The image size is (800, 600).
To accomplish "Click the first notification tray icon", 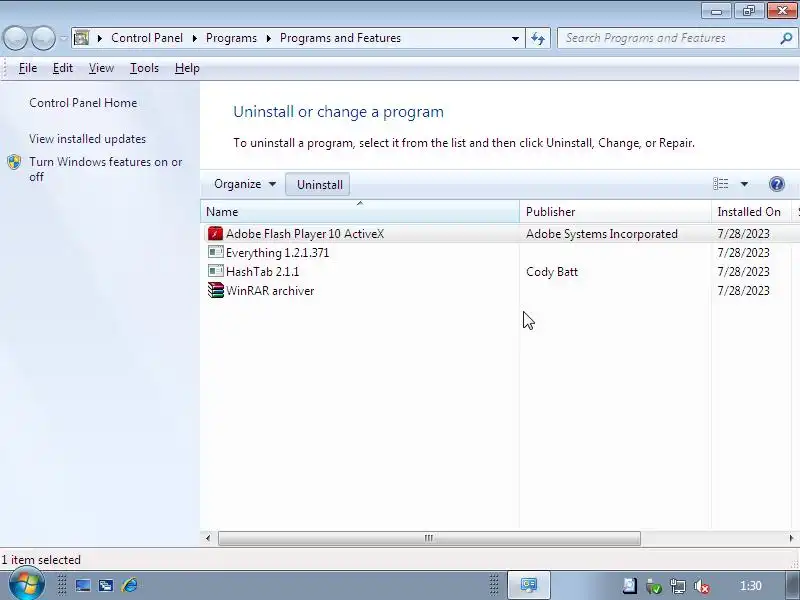I will 630,586.
